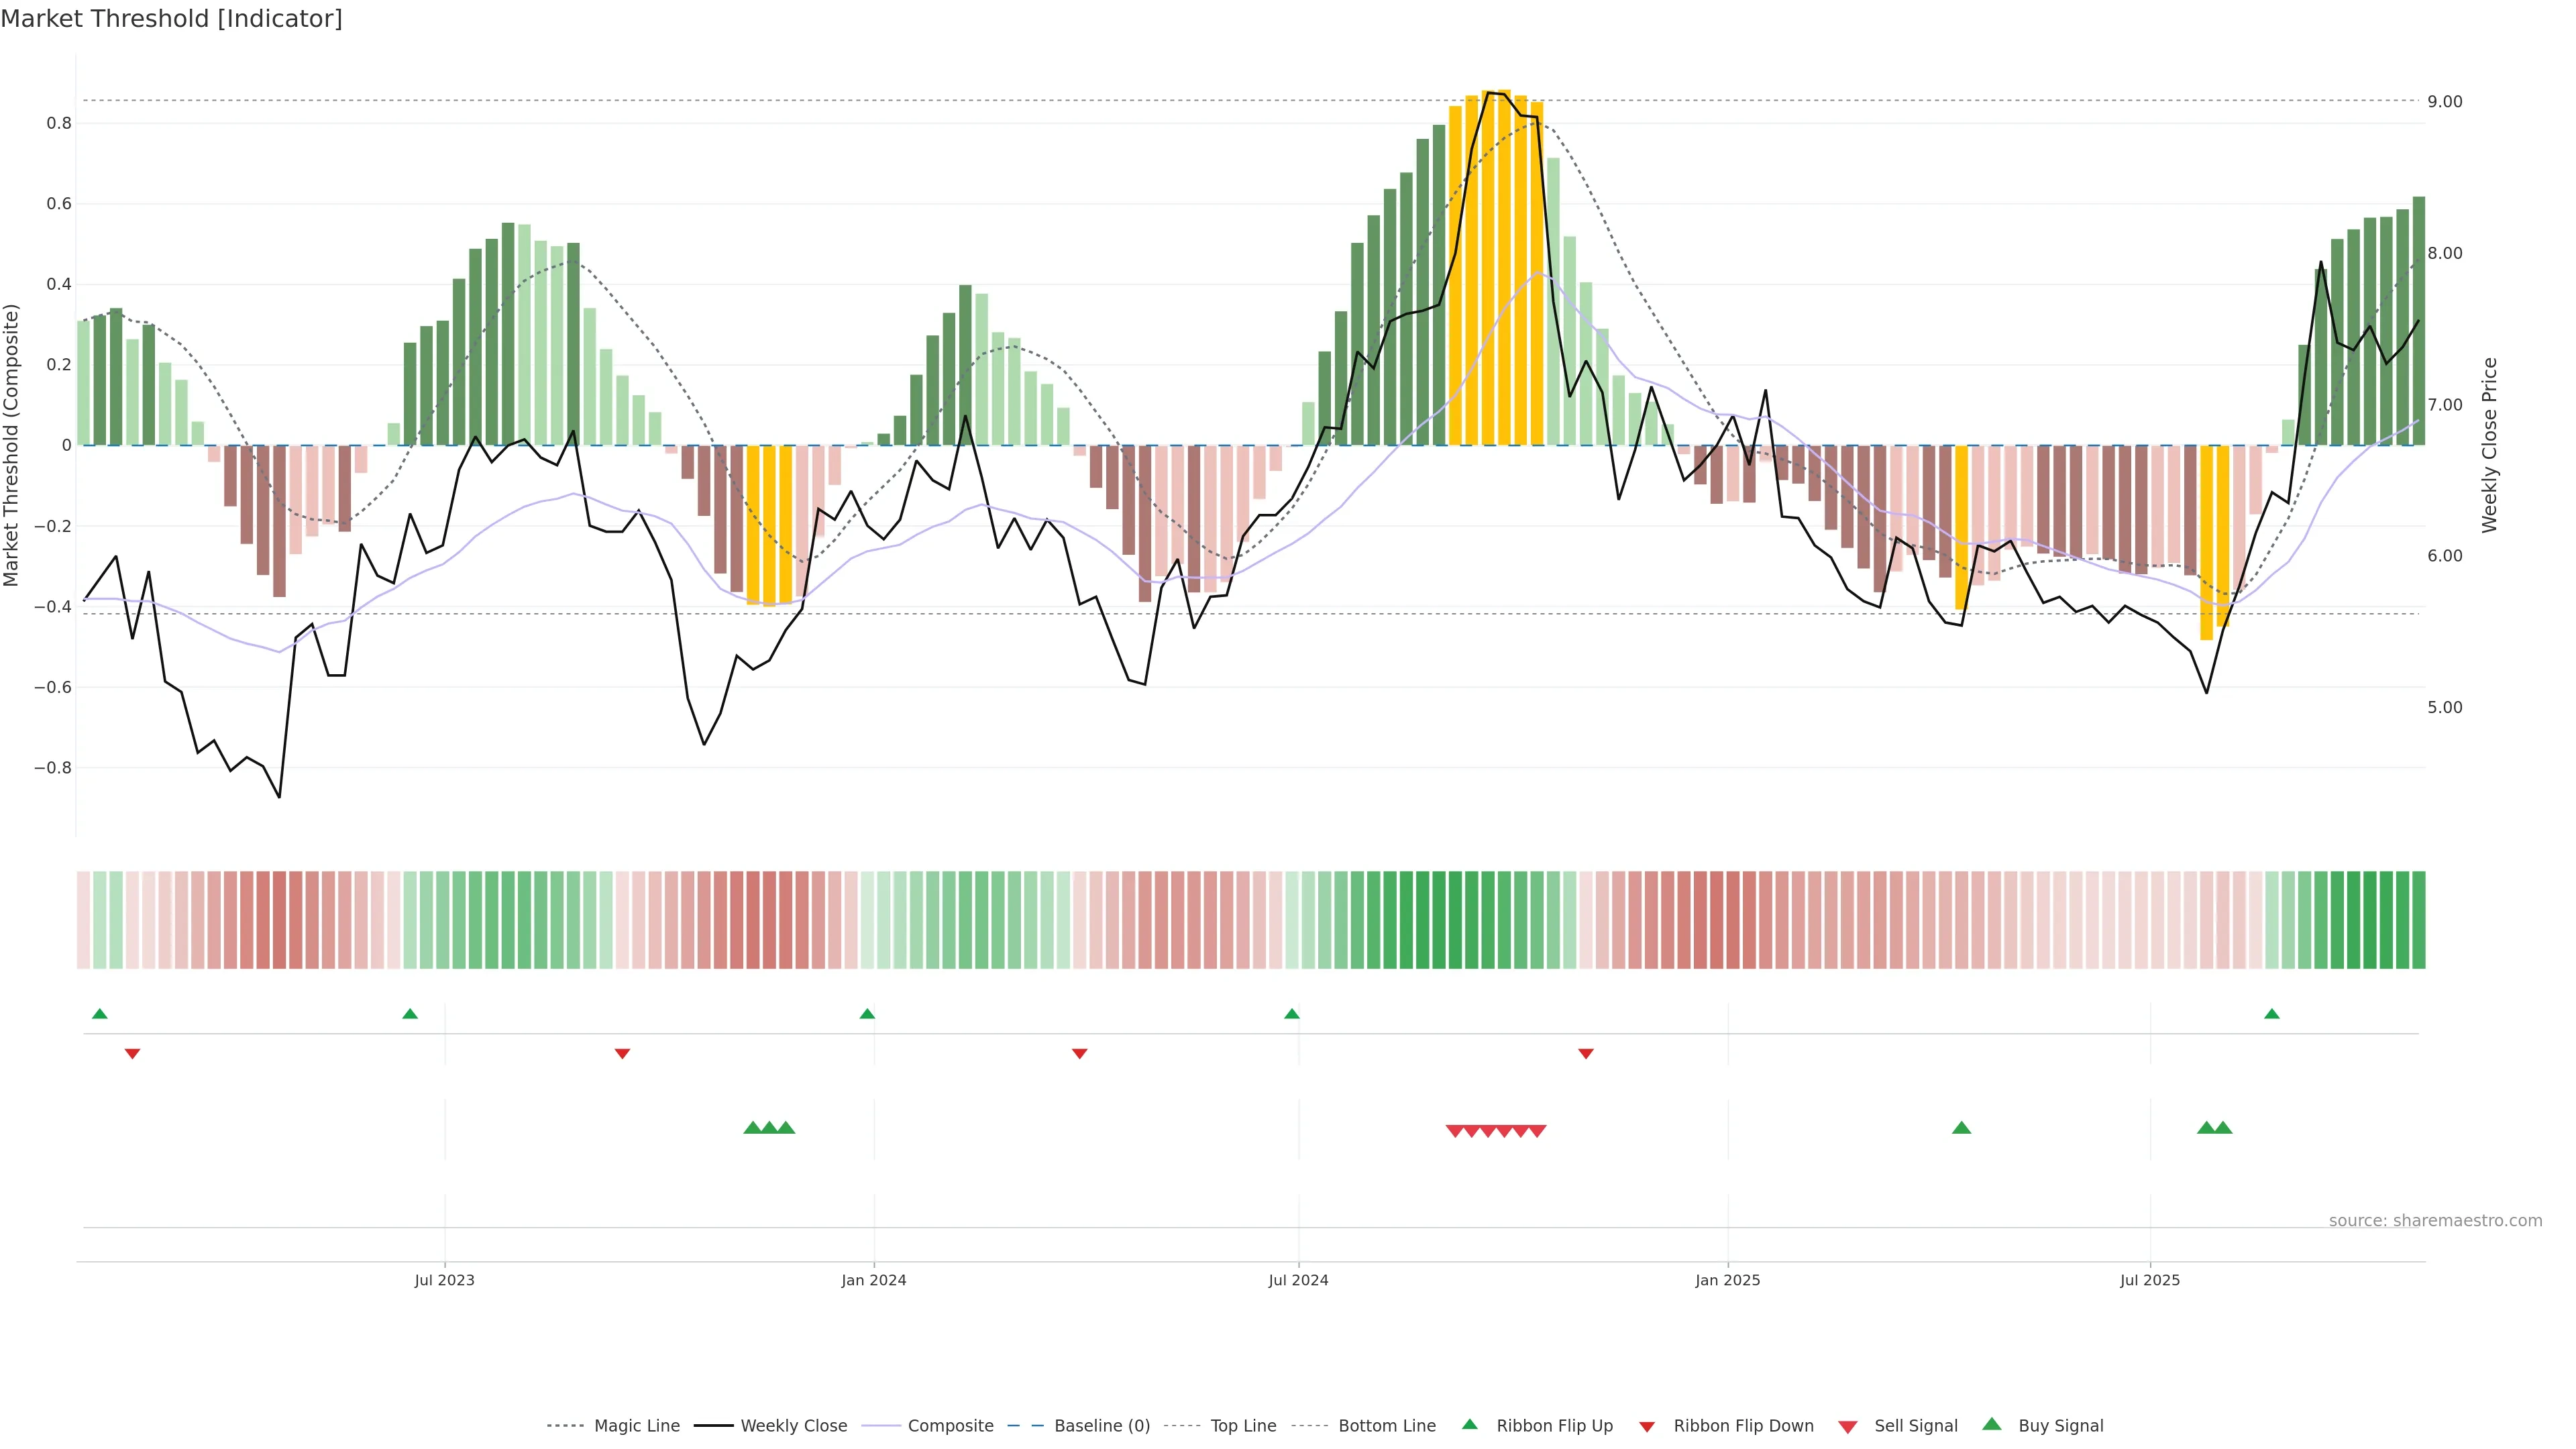
Task: Click the leftmost Ribbon Flip Up marker
Action: click(100, 1014)
